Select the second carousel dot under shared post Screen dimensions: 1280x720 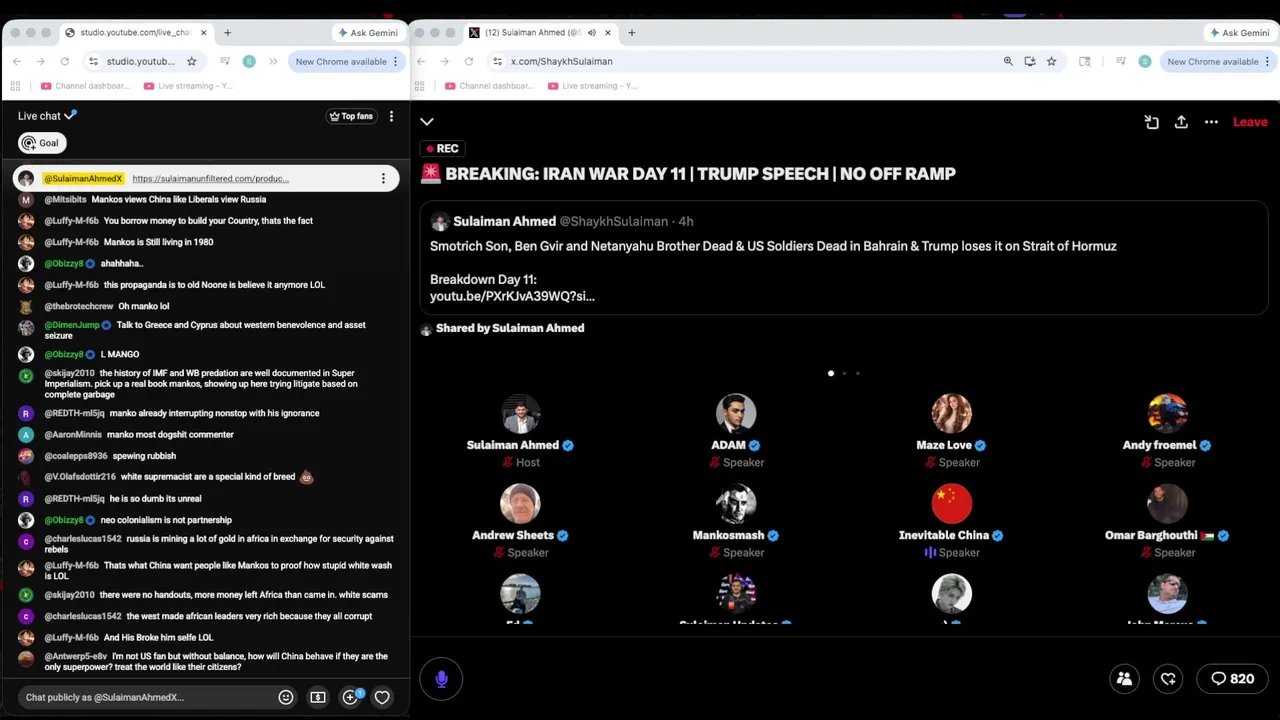tap(844, 373)
